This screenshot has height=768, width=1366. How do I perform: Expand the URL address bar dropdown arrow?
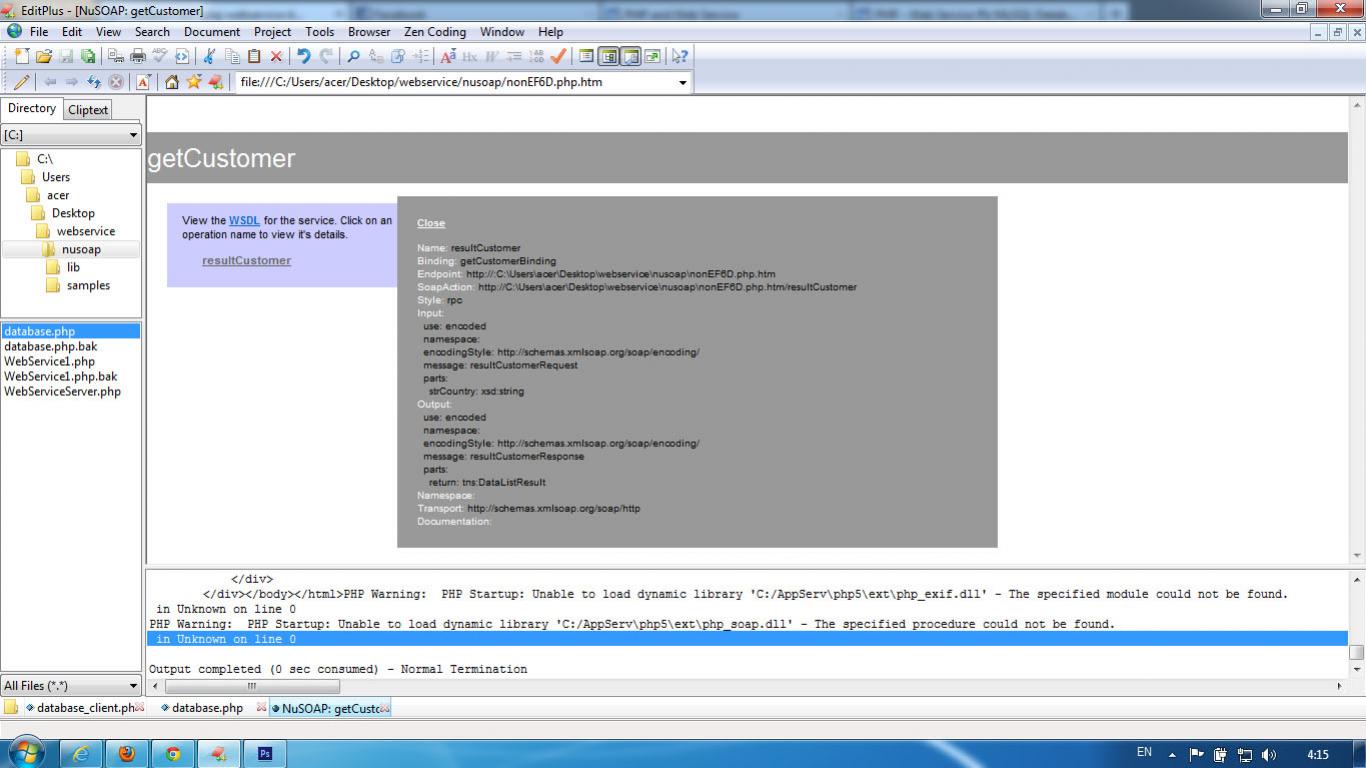click(683, 82)
